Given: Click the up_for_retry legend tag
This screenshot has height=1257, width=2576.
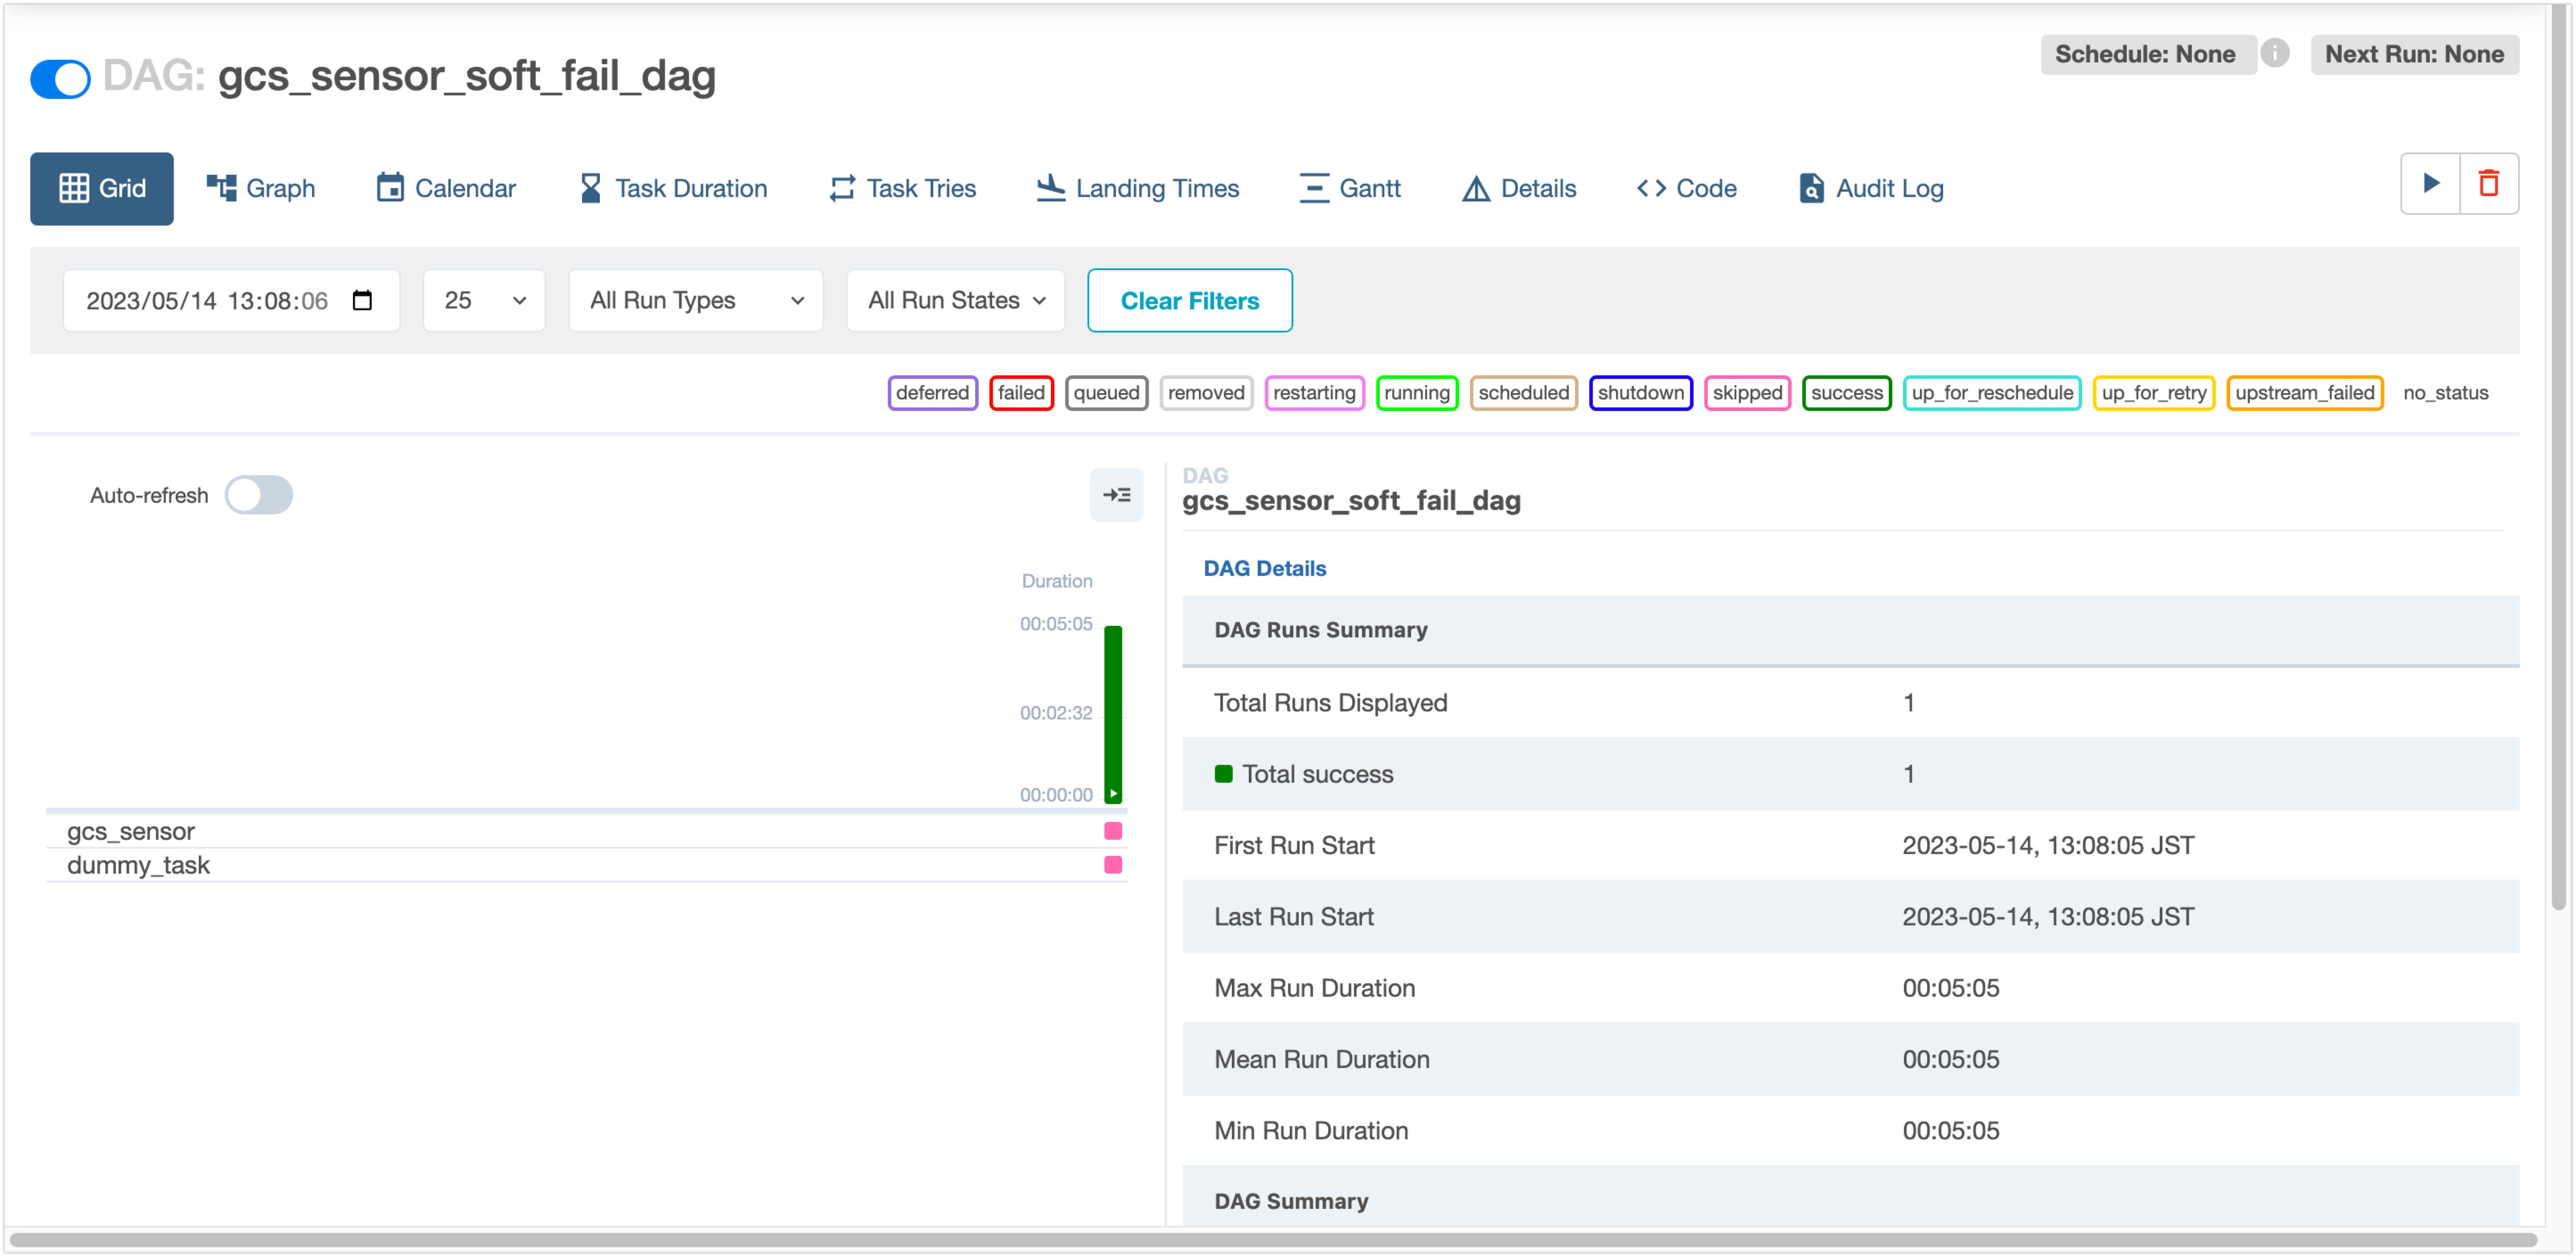Looking at the screenshot, I should (x=2154, y=393).
